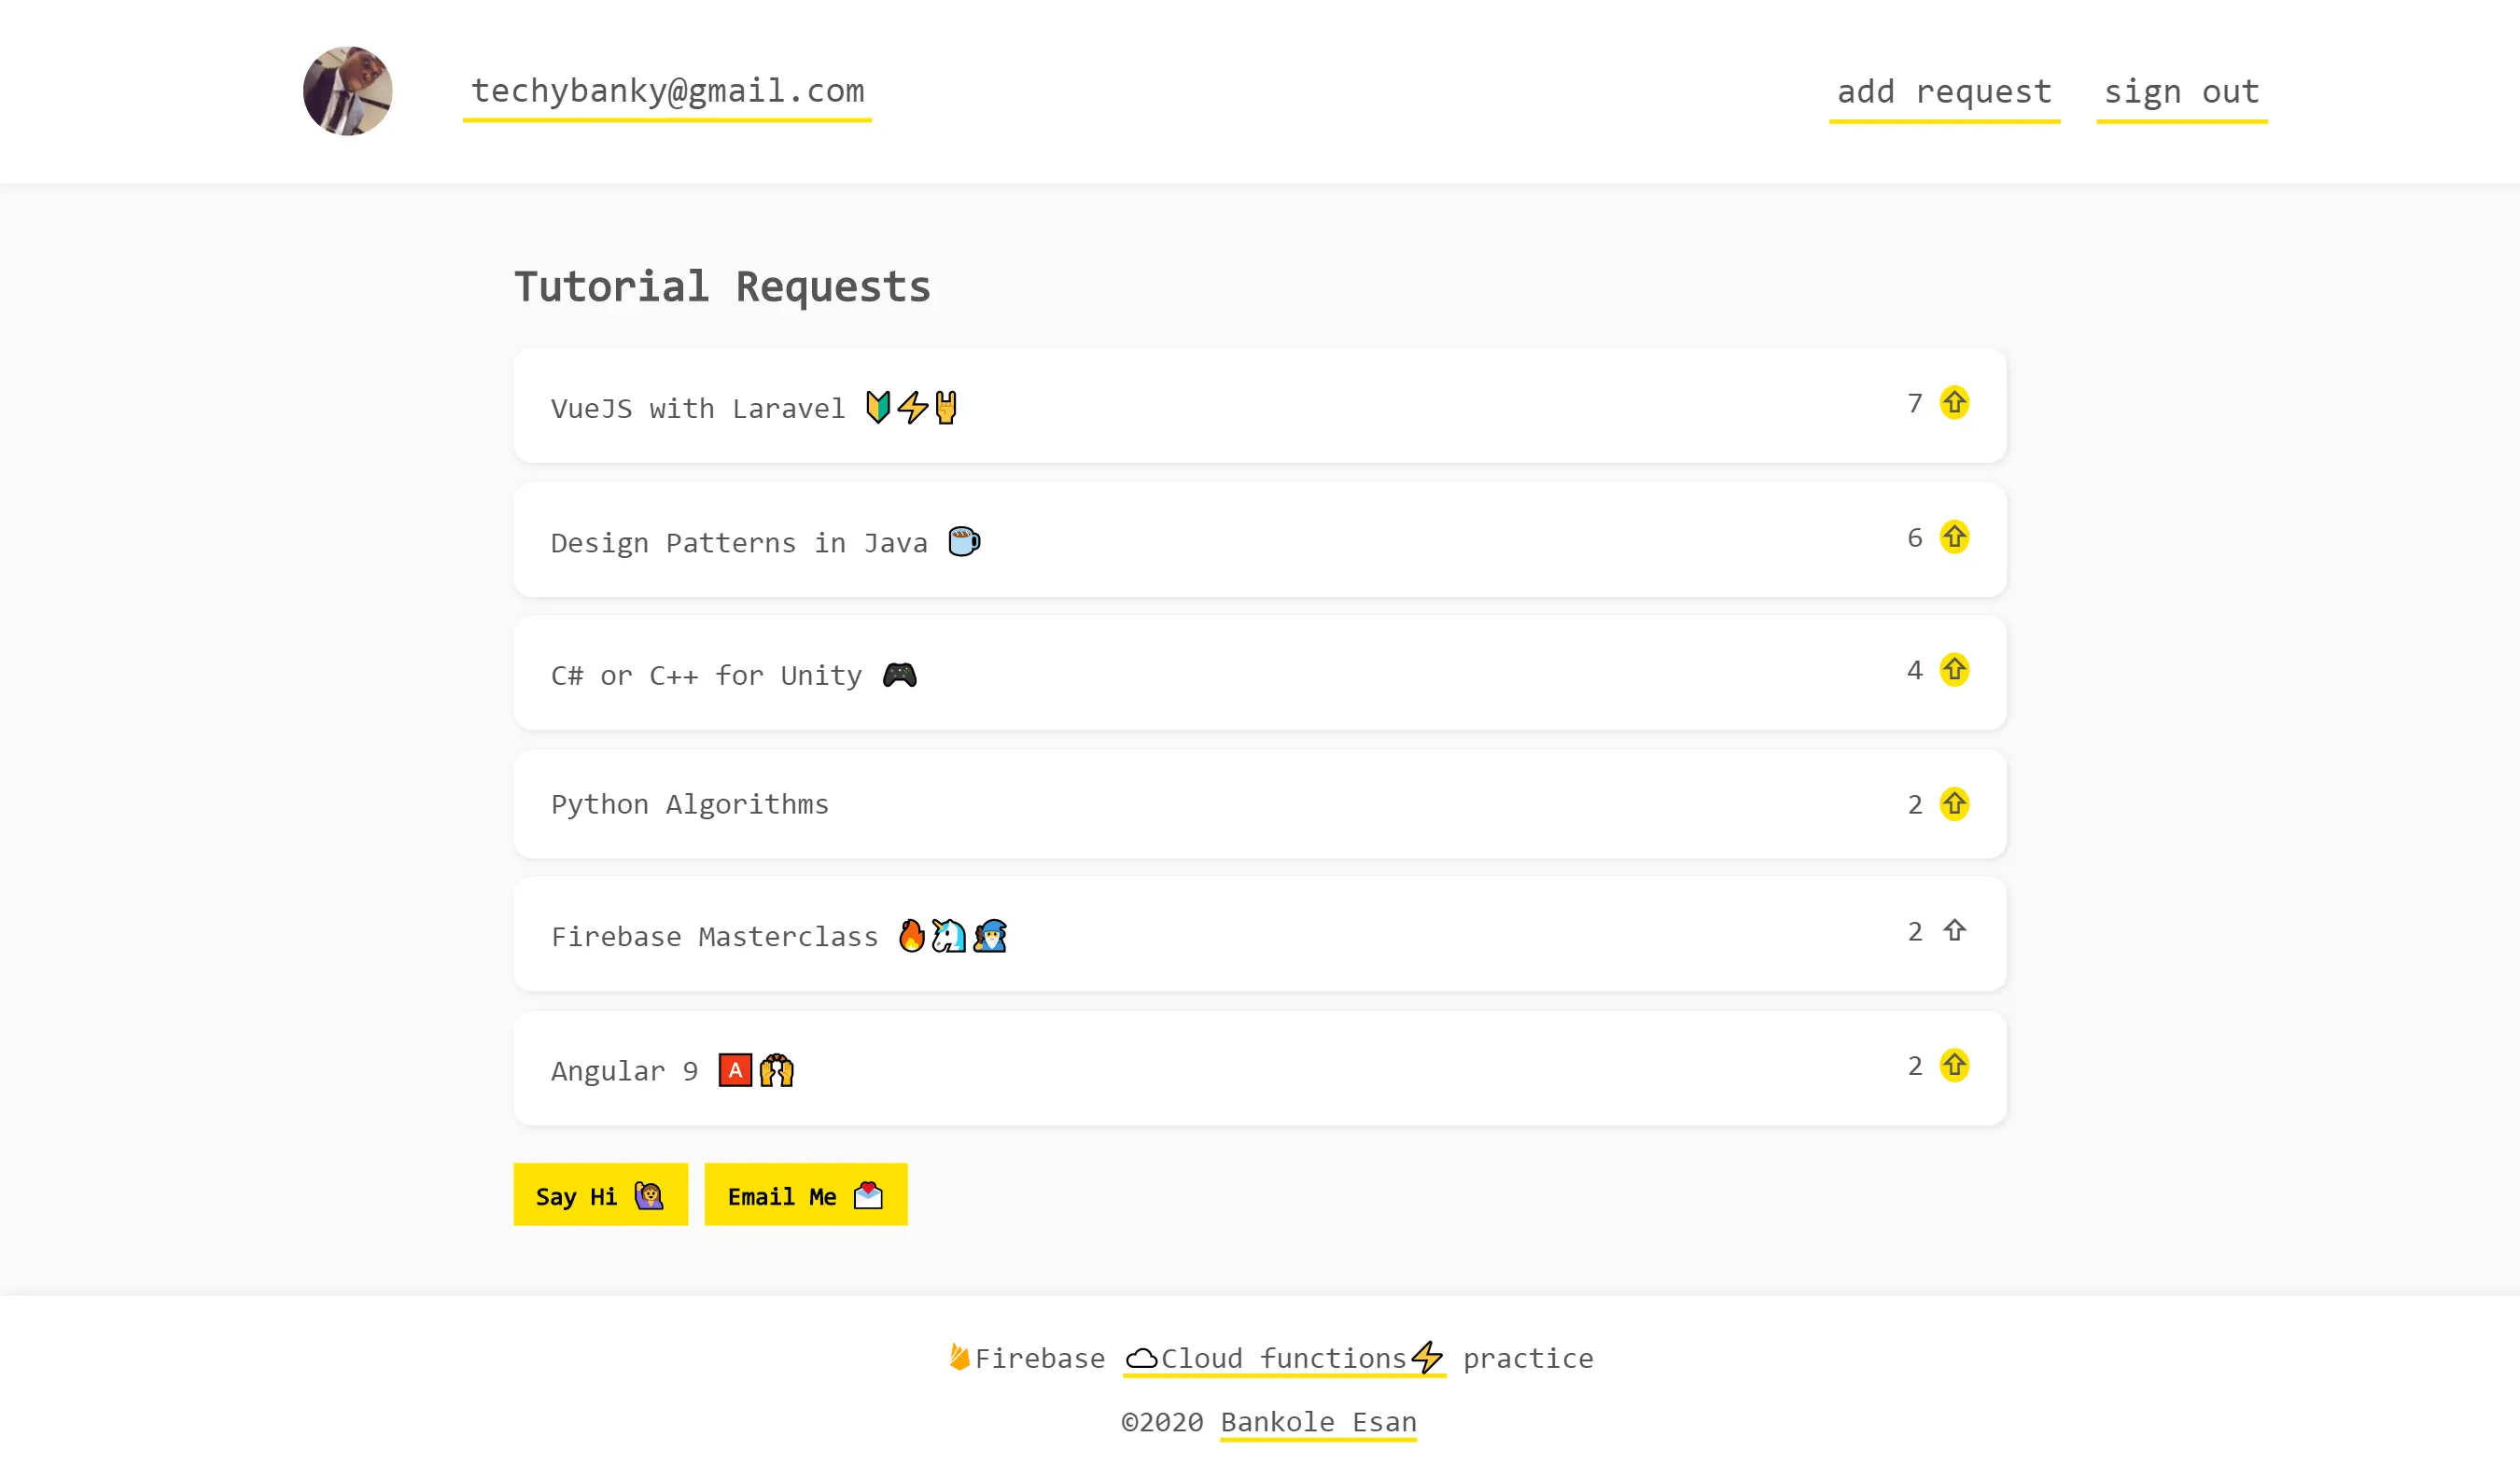This screenshot has height=1478, width=2520.
Task: Click sign out in the header
Action: [2181, 93]
